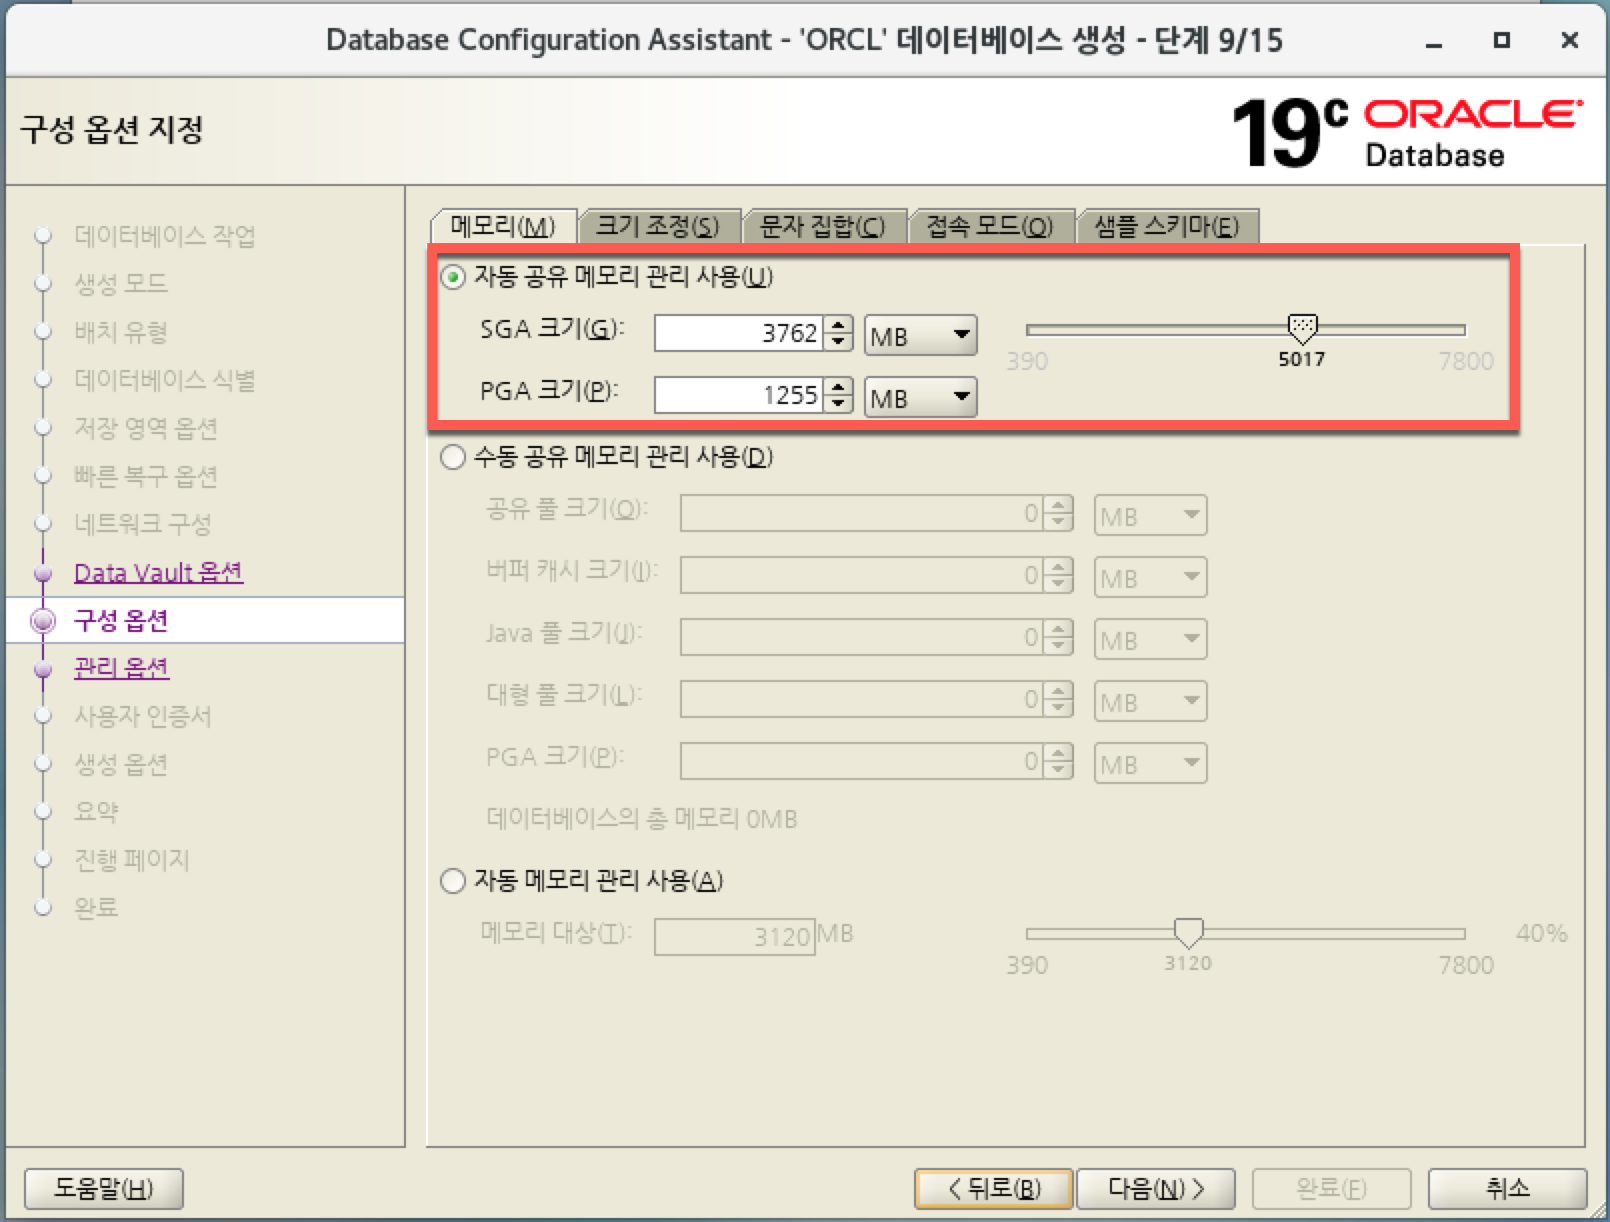
Task: Open the 공유 풀 크기 unit dropdown
Action: [1150, 515]
